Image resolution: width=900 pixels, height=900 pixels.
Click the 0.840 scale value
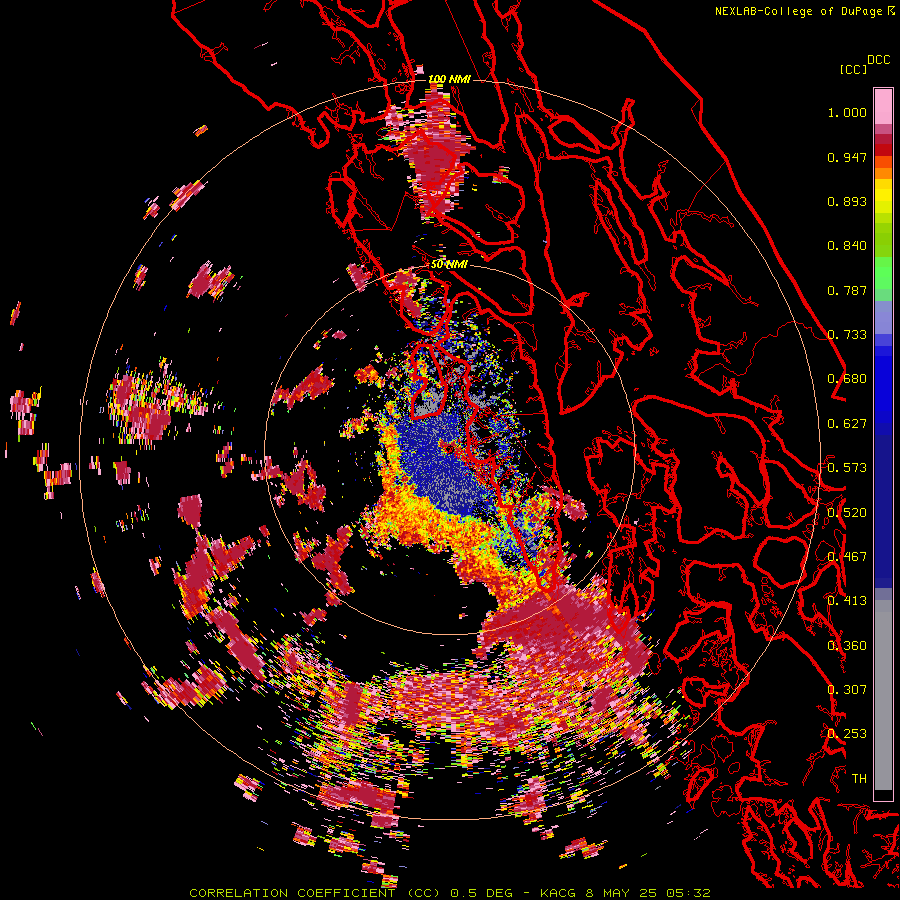[847, 246]
